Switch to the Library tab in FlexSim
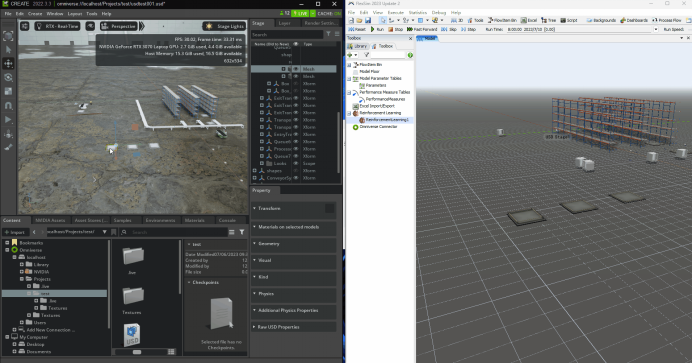This screenshot has height=363, width=693. (x=358, y=46)
